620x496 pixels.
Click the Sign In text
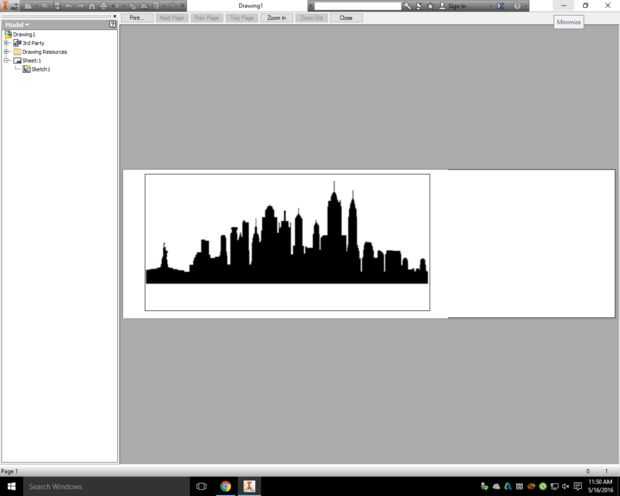[x=457, y=6]
